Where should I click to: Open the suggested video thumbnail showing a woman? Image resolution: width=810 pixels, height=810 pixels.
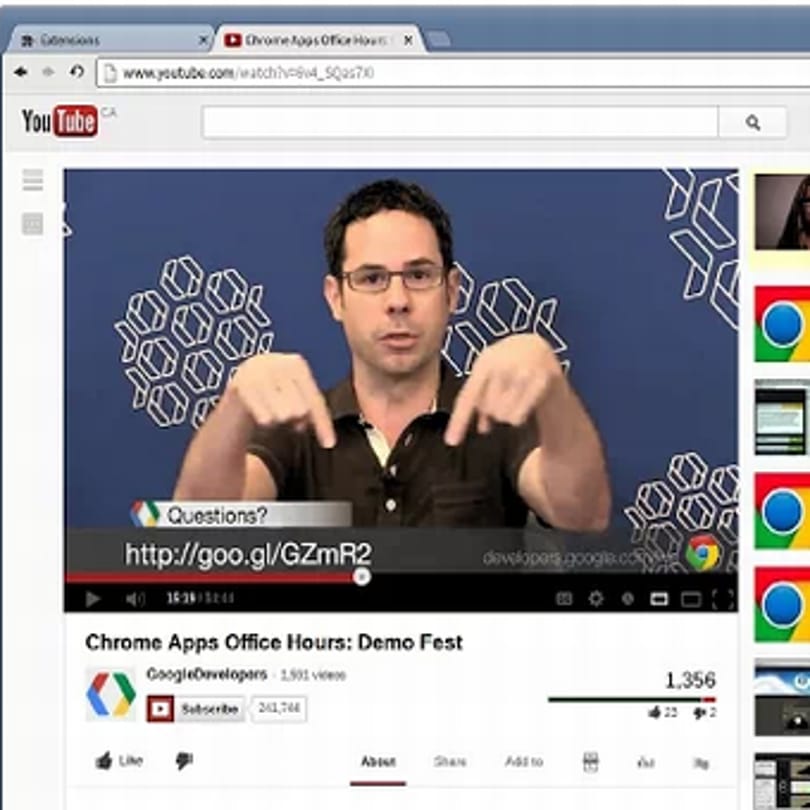coord(782,212)
